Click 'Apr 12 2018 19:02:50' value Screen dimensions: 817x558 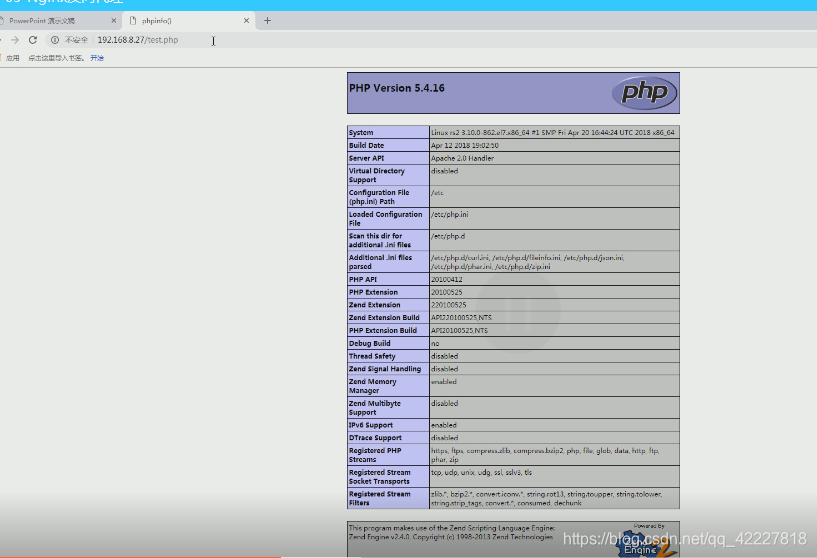465,145
